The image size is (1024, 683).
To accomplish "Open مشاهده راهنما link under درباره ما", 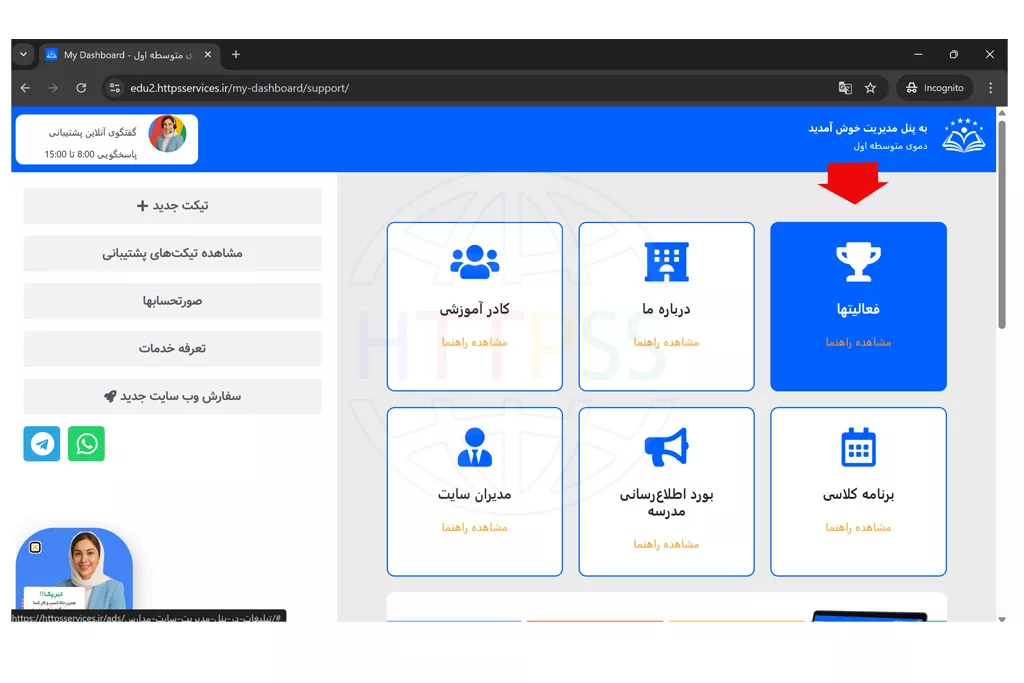I will pyautogui.click(x=666, y=343).
